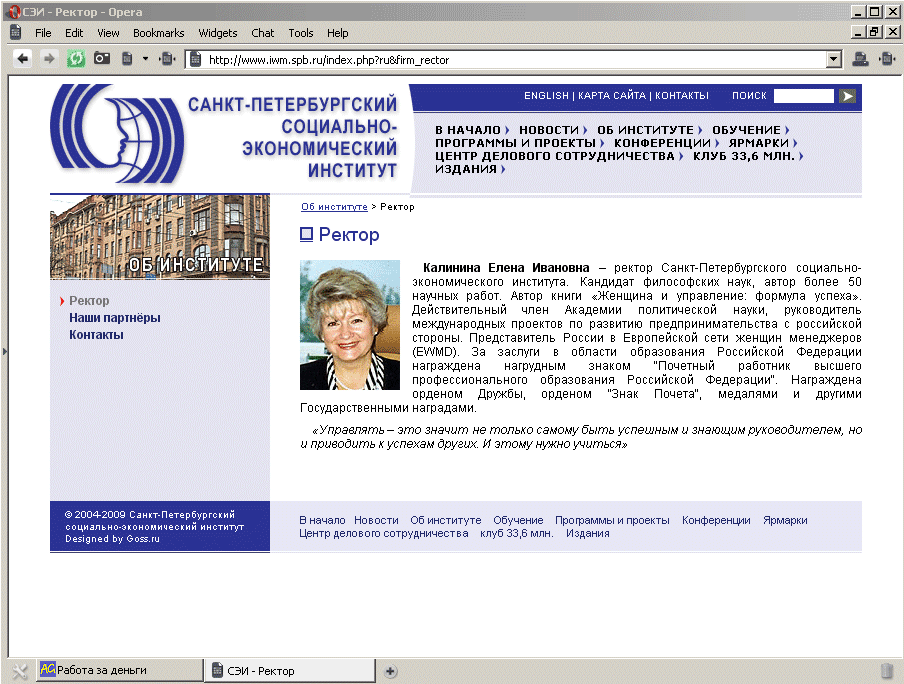Open the closed tabs trash icon

point(887,671)
